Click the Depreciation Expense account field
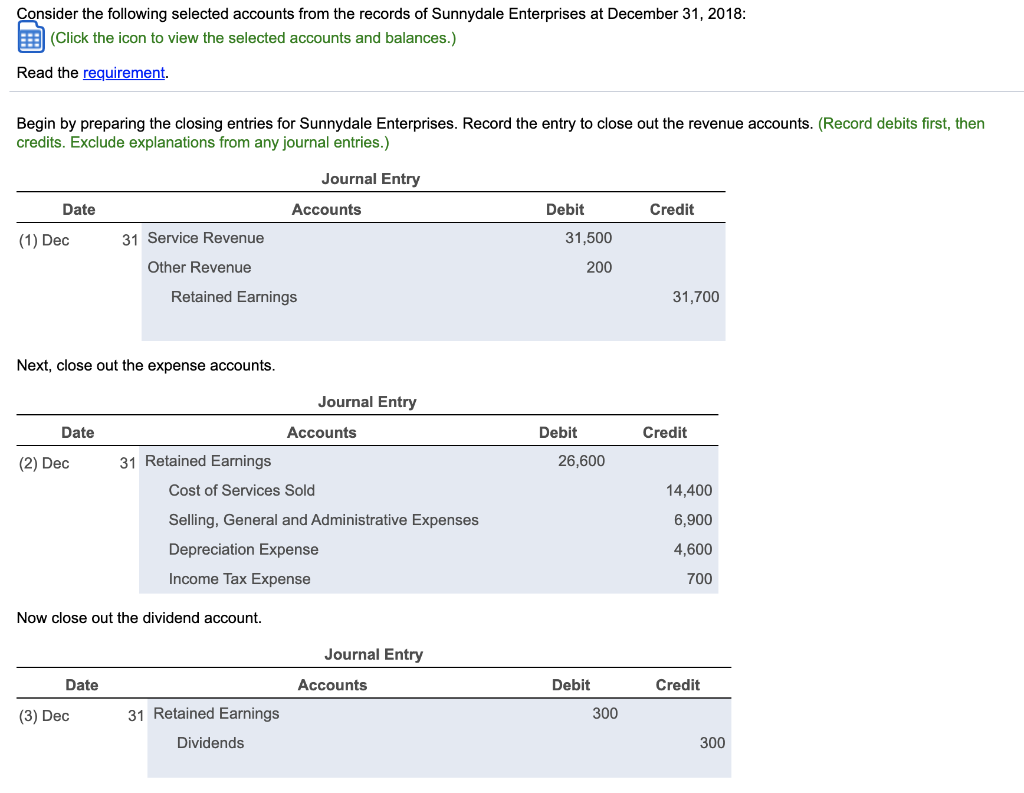 tap(244, 549)
